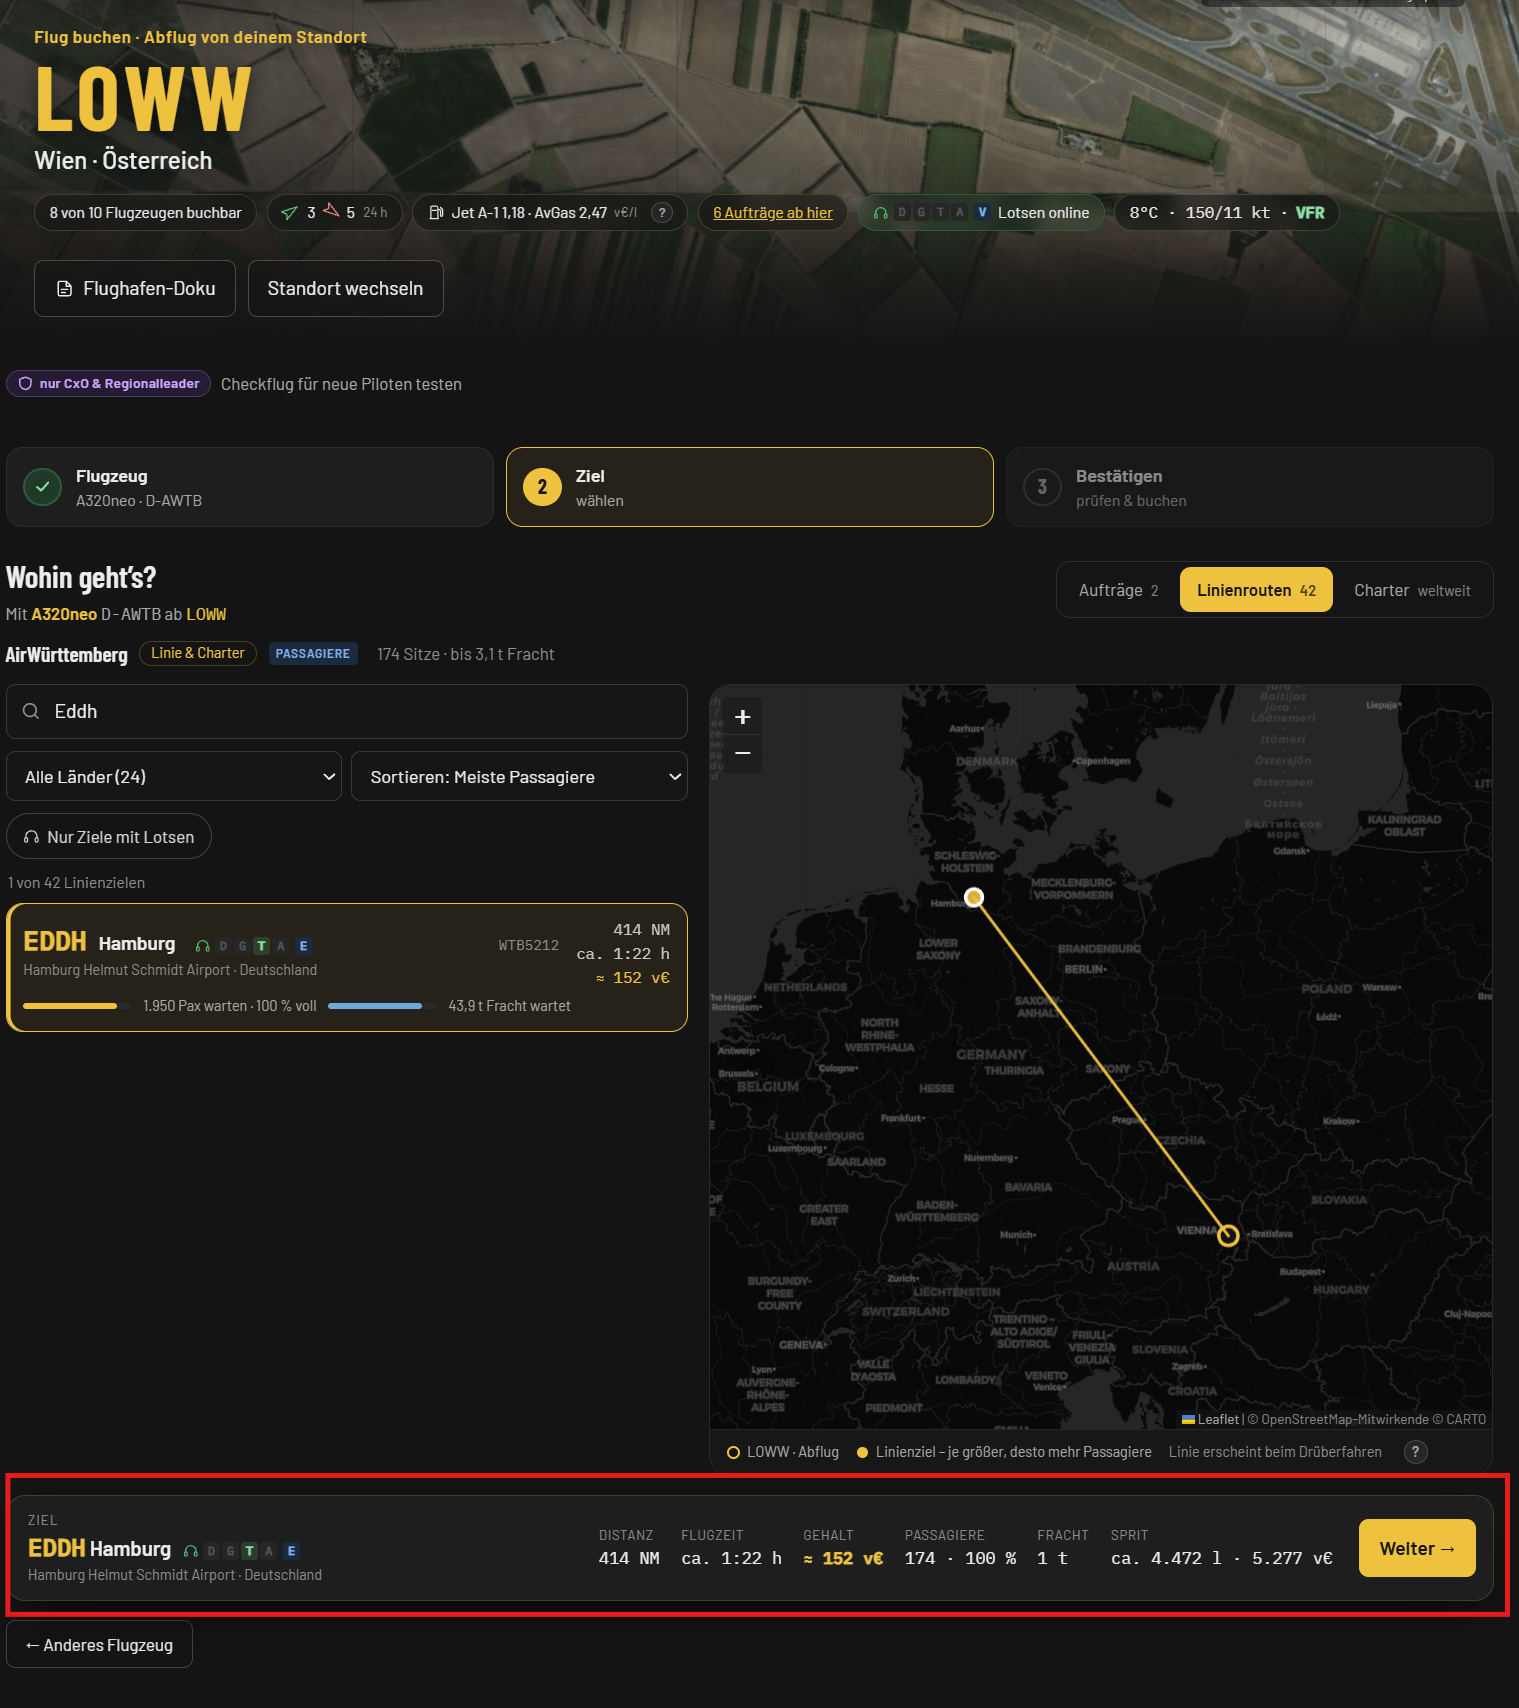Open the fuel price help question mark
The width and height of the screenshot is (1519, 1708).
coord(662,213)
